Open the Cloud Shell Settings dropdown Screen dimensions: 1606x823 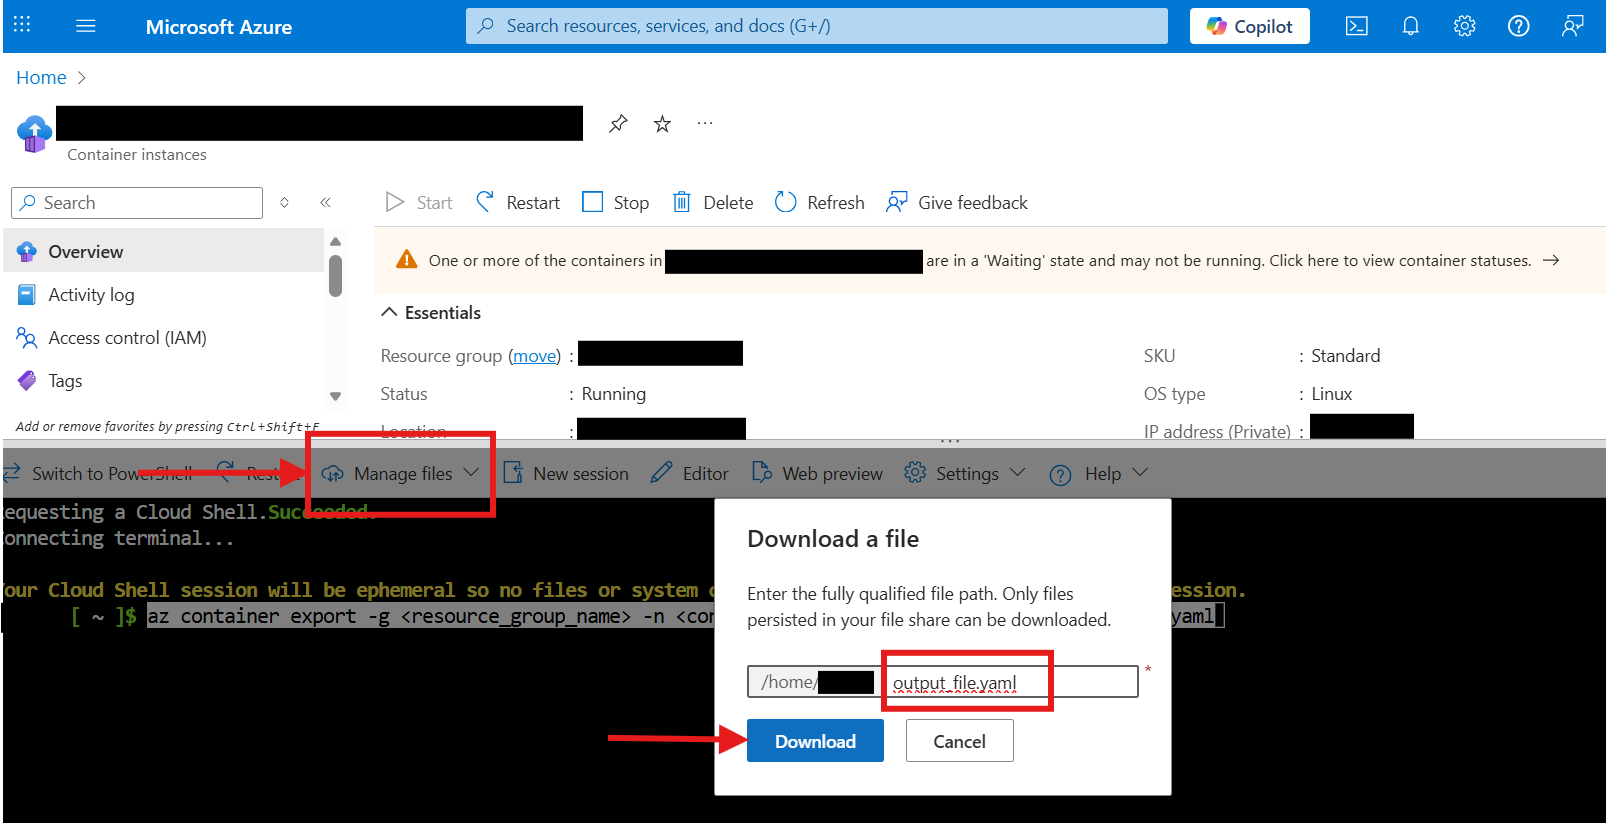point(965,474)
